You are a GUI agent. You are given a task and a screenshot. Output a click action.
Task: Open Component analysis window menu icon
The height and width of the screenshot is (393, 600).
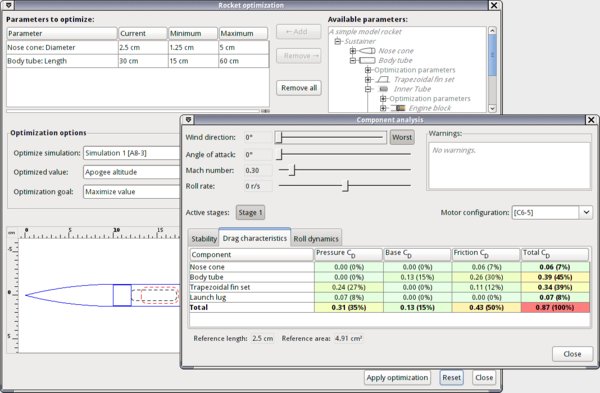pos(188,120)
